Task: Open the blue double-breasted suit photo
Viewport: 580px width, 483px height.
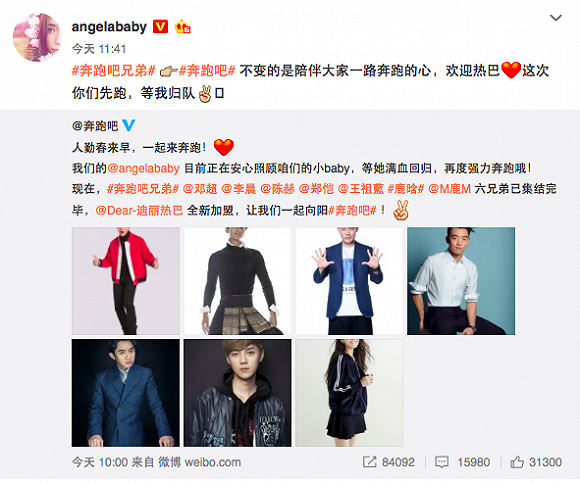Action: tap(126, 393)
